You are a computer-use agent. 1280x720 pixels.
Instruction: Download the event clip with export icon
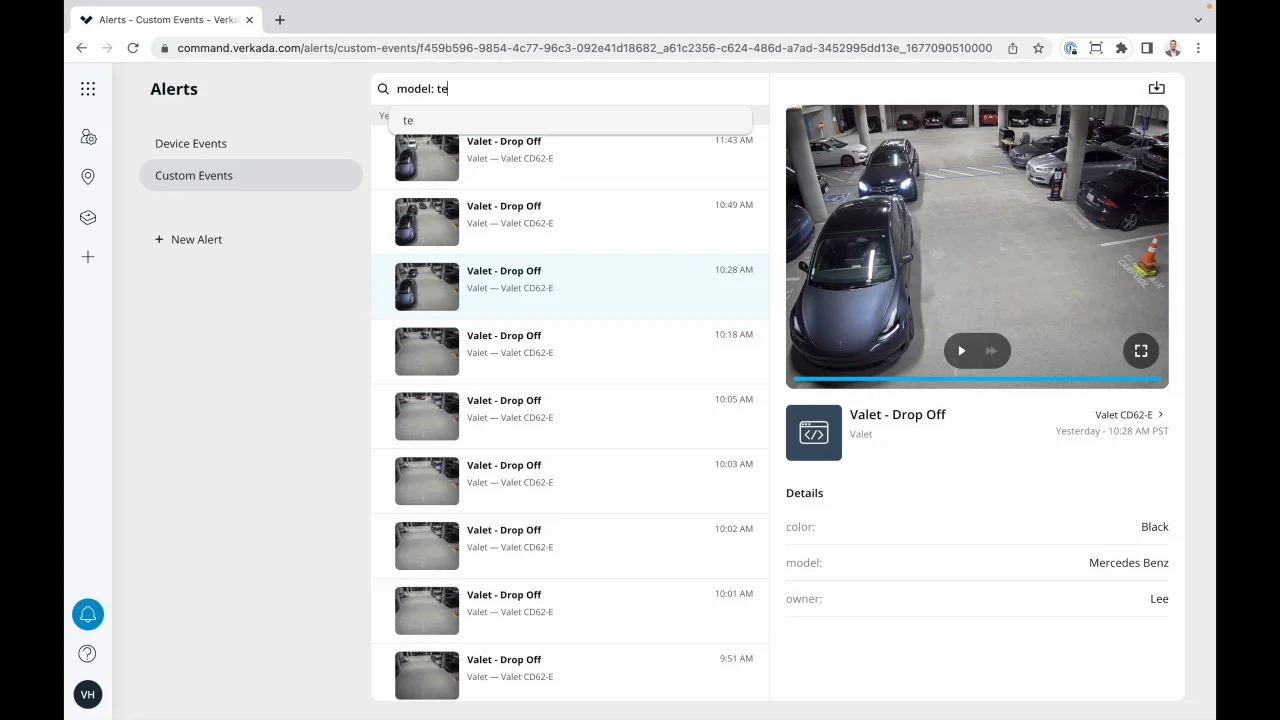click(1156, 88)
